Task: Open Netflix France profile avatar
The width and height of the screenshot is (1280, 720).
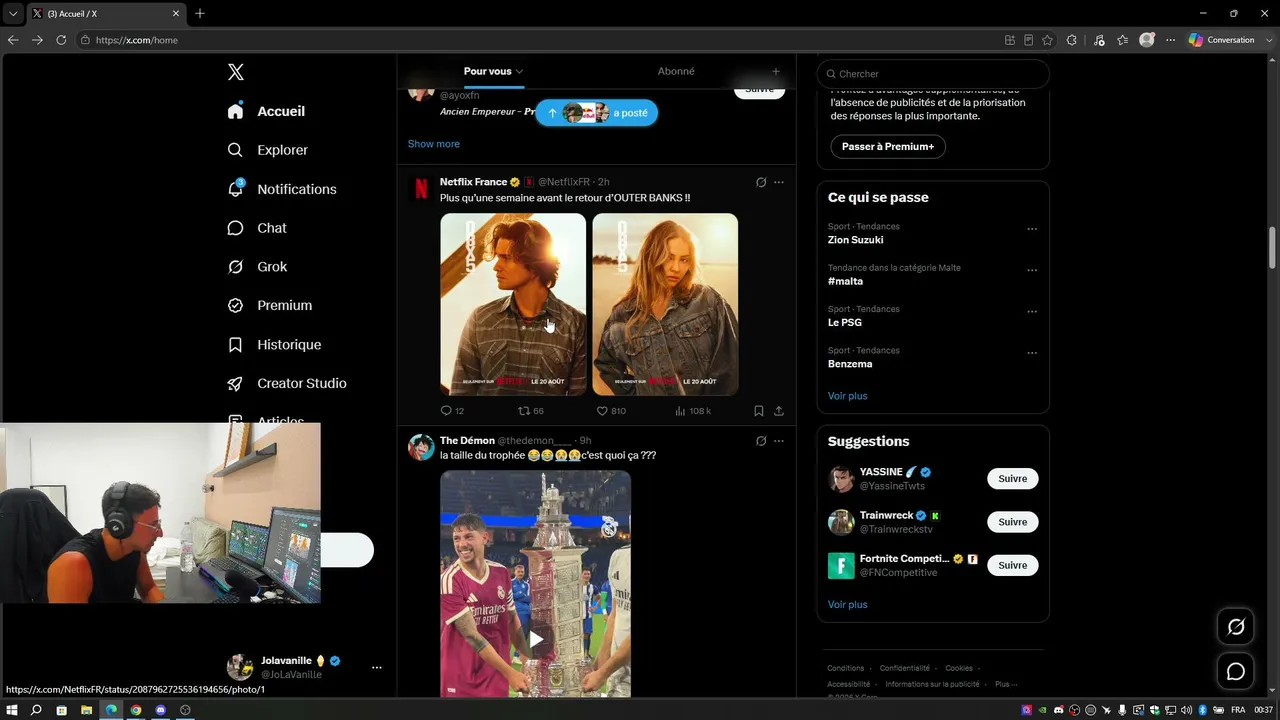Action: [421, 189]
